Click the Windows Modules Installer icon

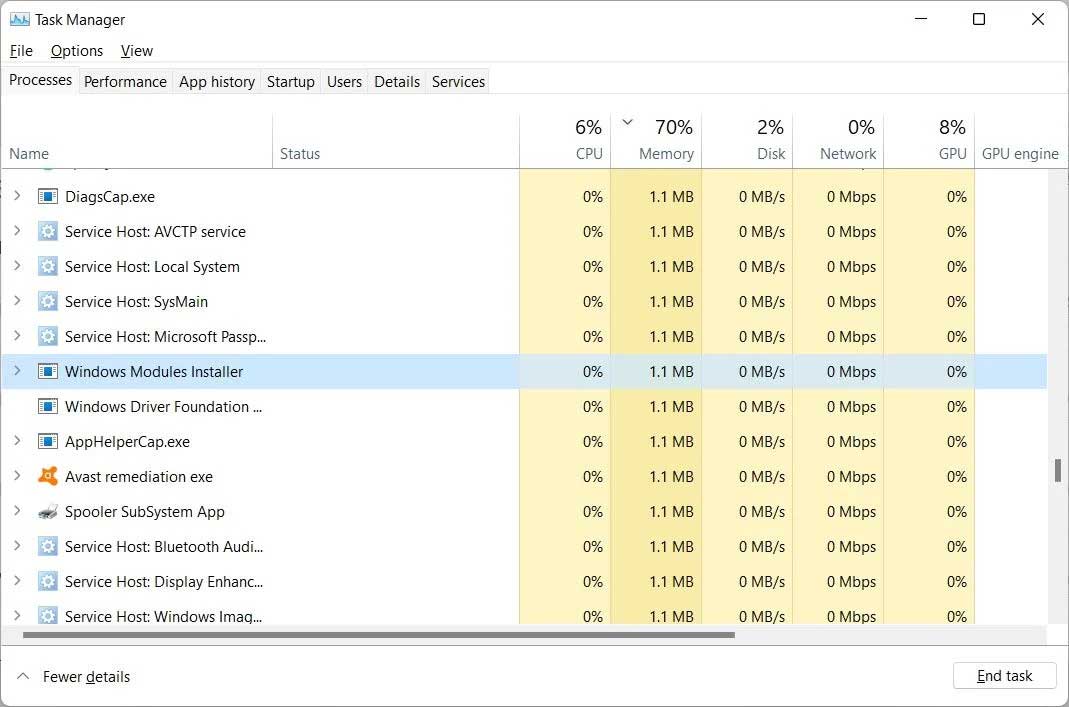(x=47, y=371)
